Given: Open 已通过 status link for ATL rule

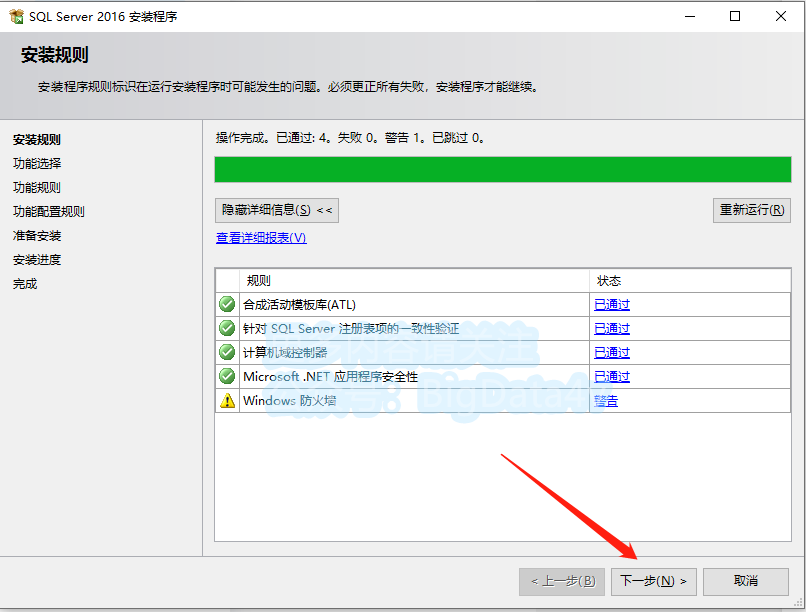Looking at the screenshot, I should click(612, 305).
